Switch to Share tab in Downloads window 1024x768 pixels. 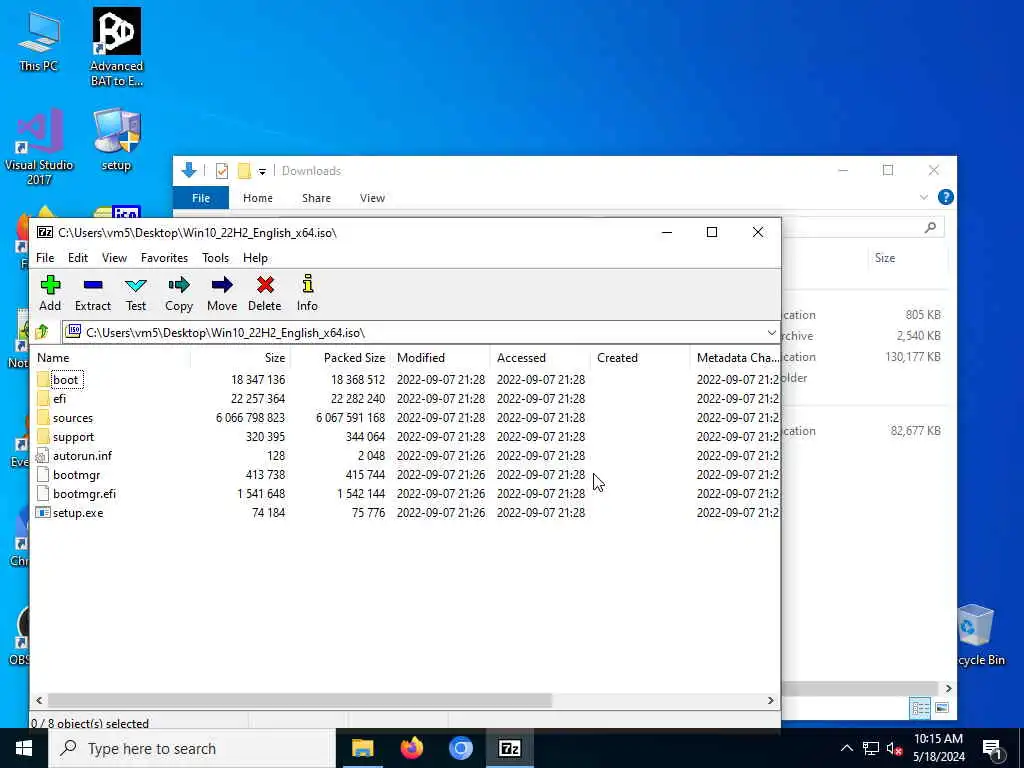pyautogui.click(x=316, y=198)
